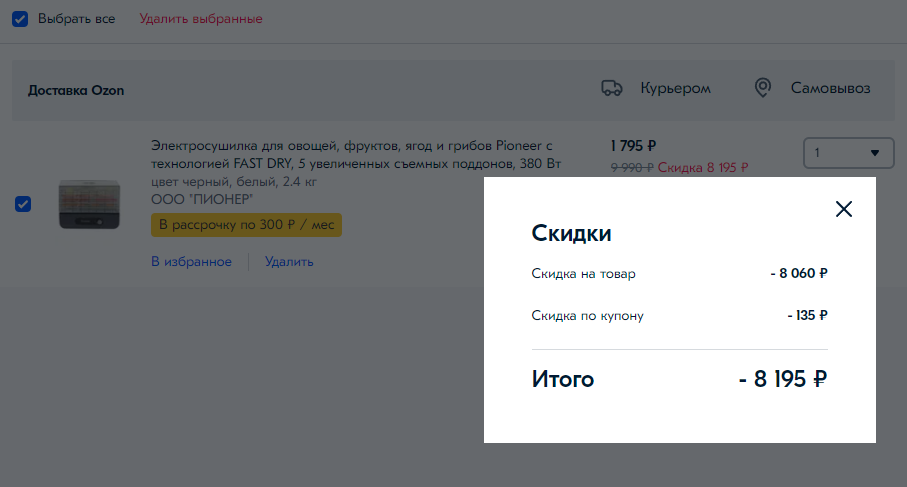Click the courier truck icon

[x=612, y=88]
